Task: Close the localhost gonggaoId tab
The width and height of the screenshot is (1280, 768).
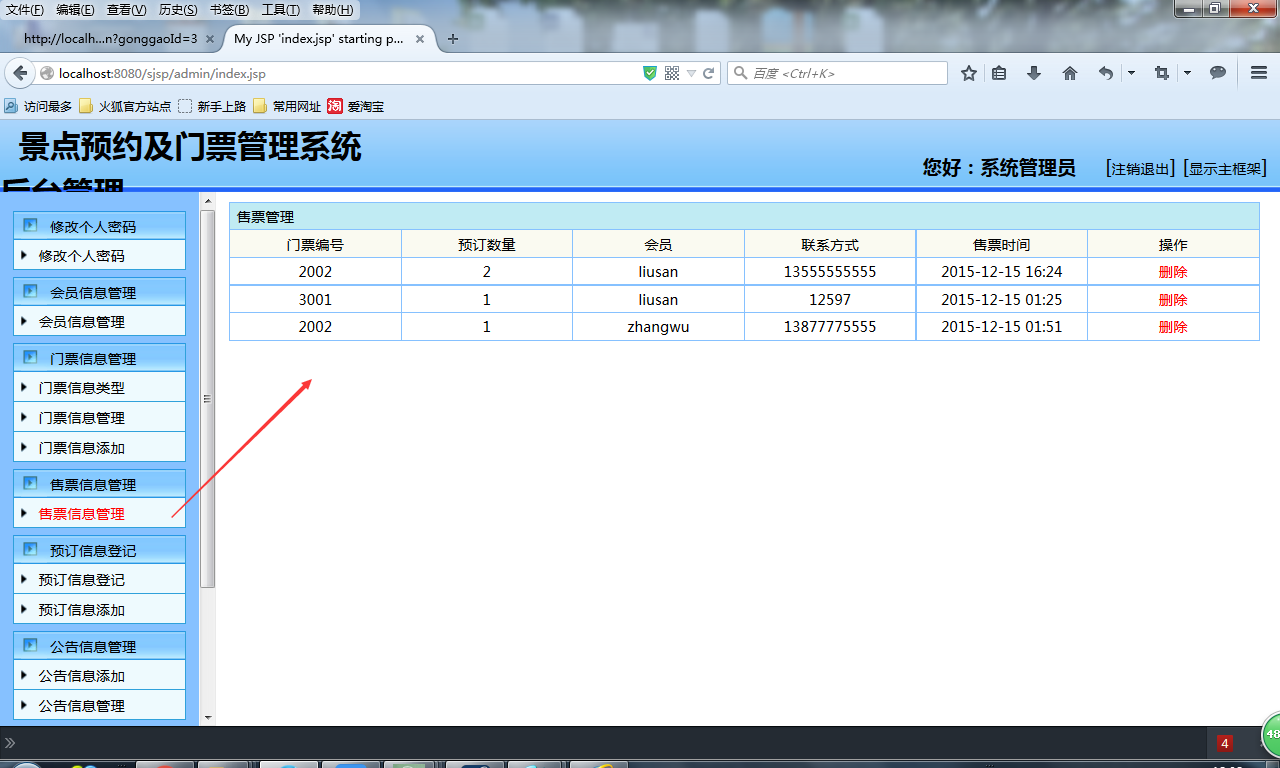Action: point(209,40)
